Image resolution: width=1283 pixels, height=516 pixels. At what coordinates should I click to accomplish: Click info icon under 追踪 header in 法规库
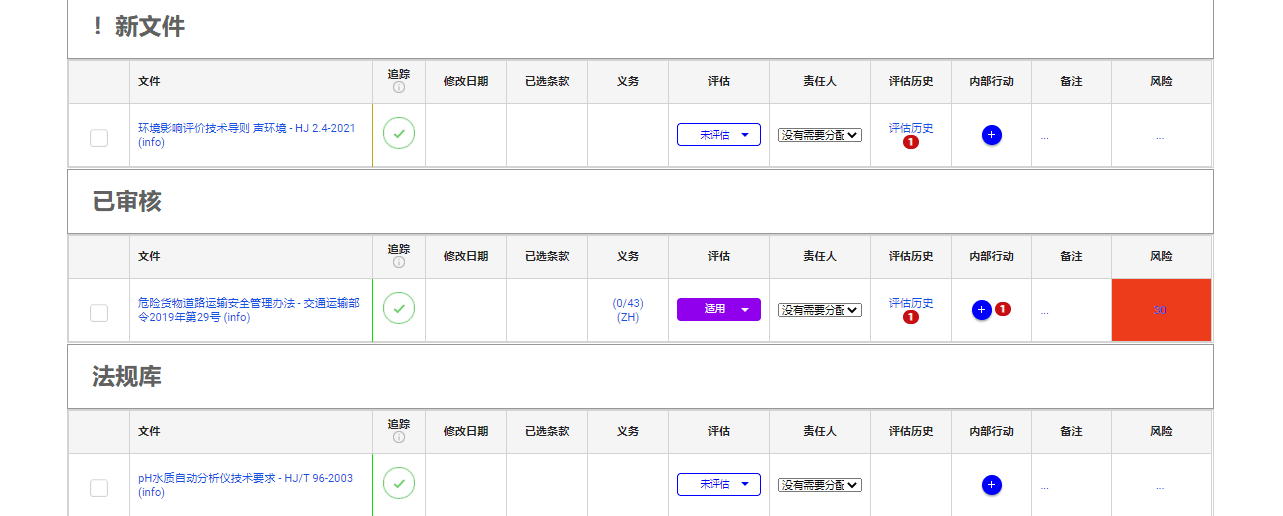pos(399,438)
